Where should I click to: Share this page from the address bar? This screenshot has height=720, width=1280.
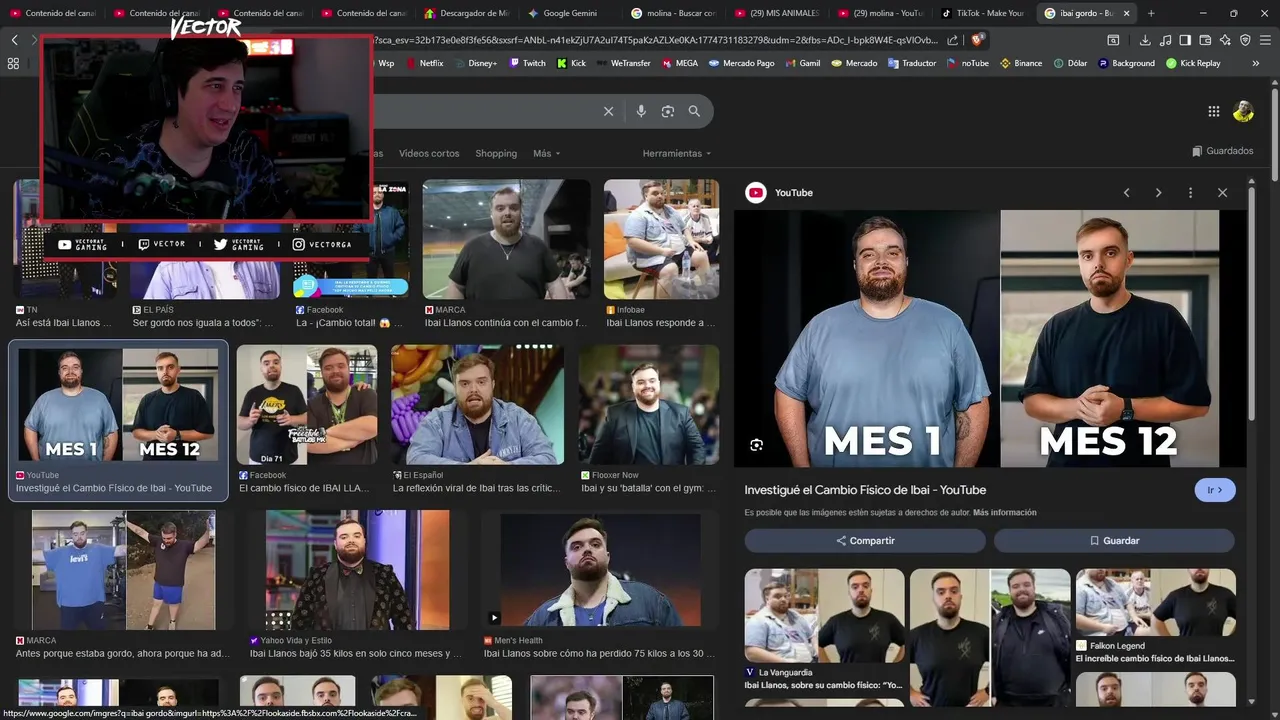pyautogui.click(x=952, y=40)
